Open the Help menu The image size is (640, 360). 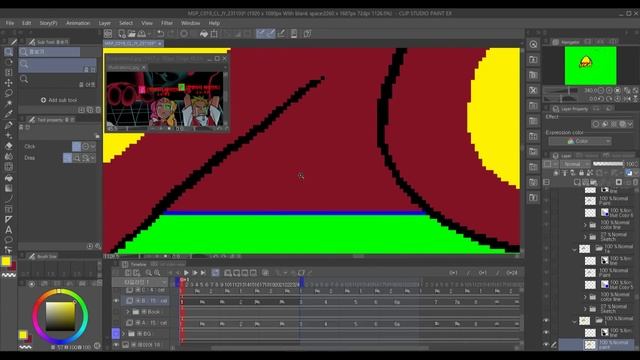pyautogui.click(x=214, y=23)
